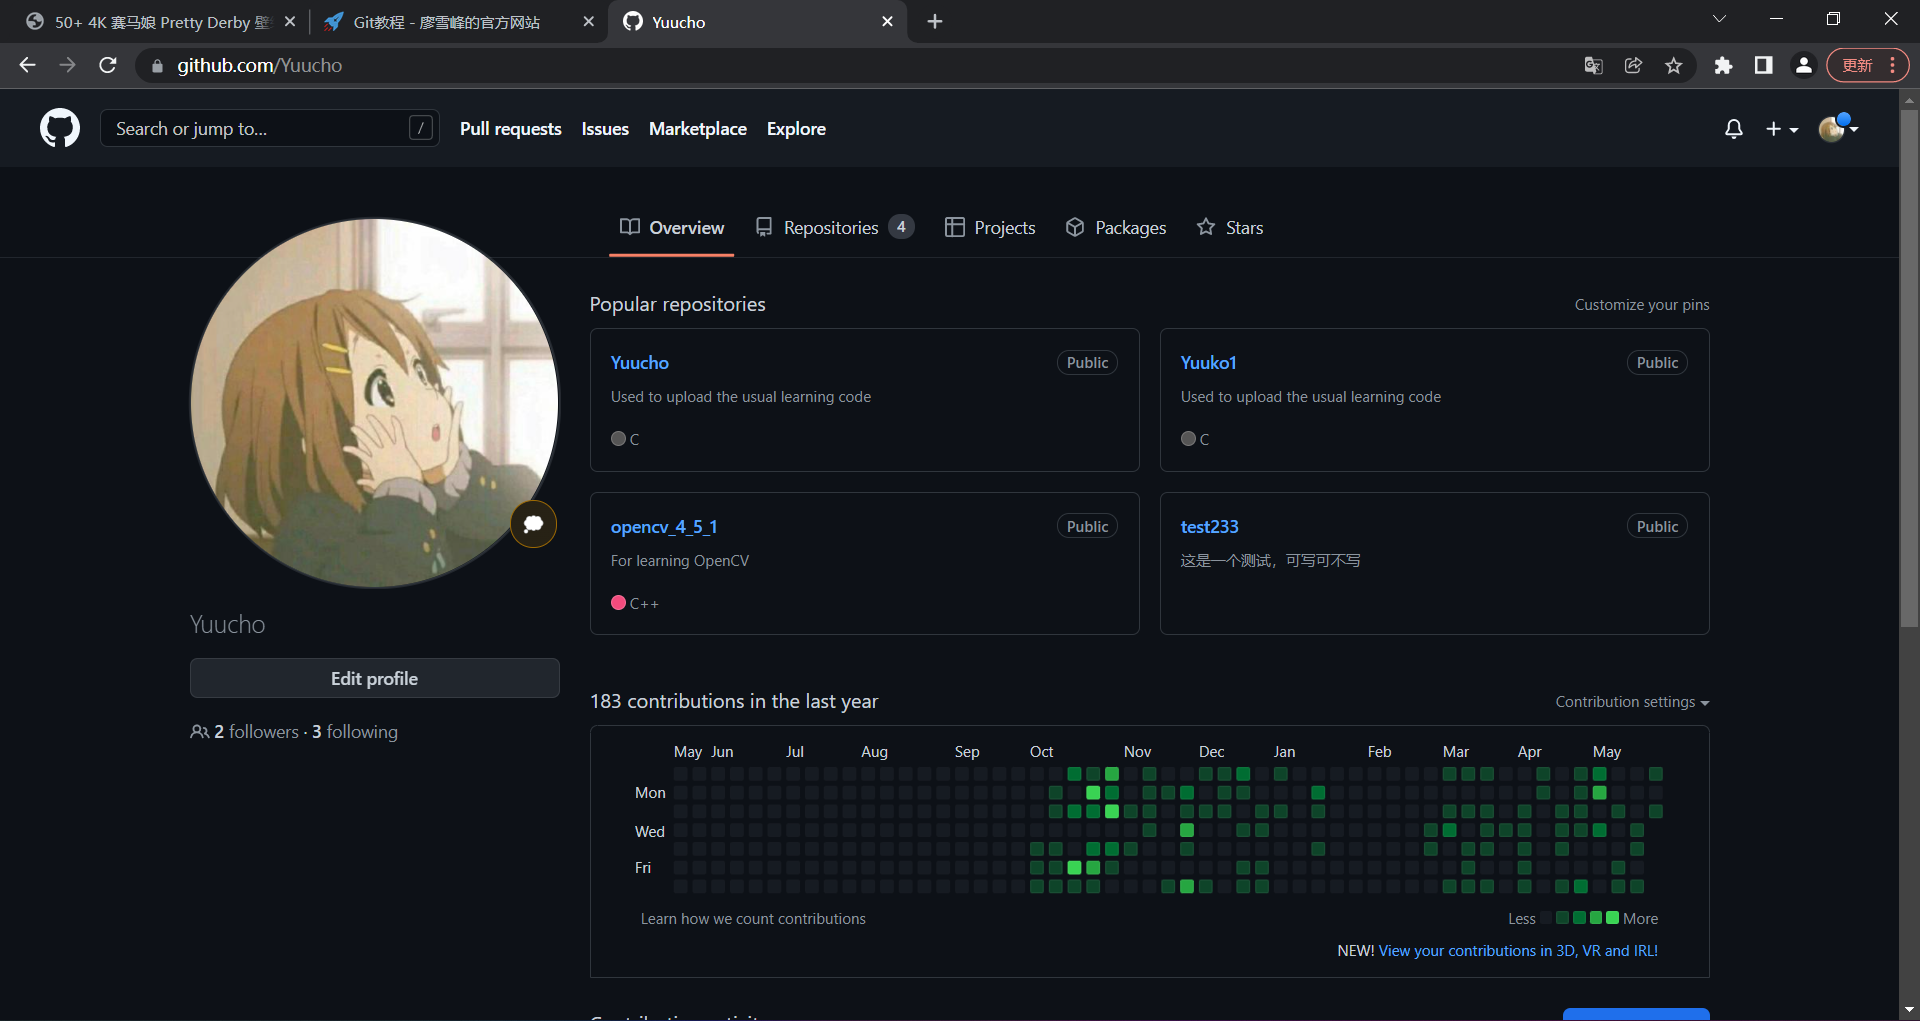Click the Edit profile button
1920x1021 pixels.
tap(375, 678)
